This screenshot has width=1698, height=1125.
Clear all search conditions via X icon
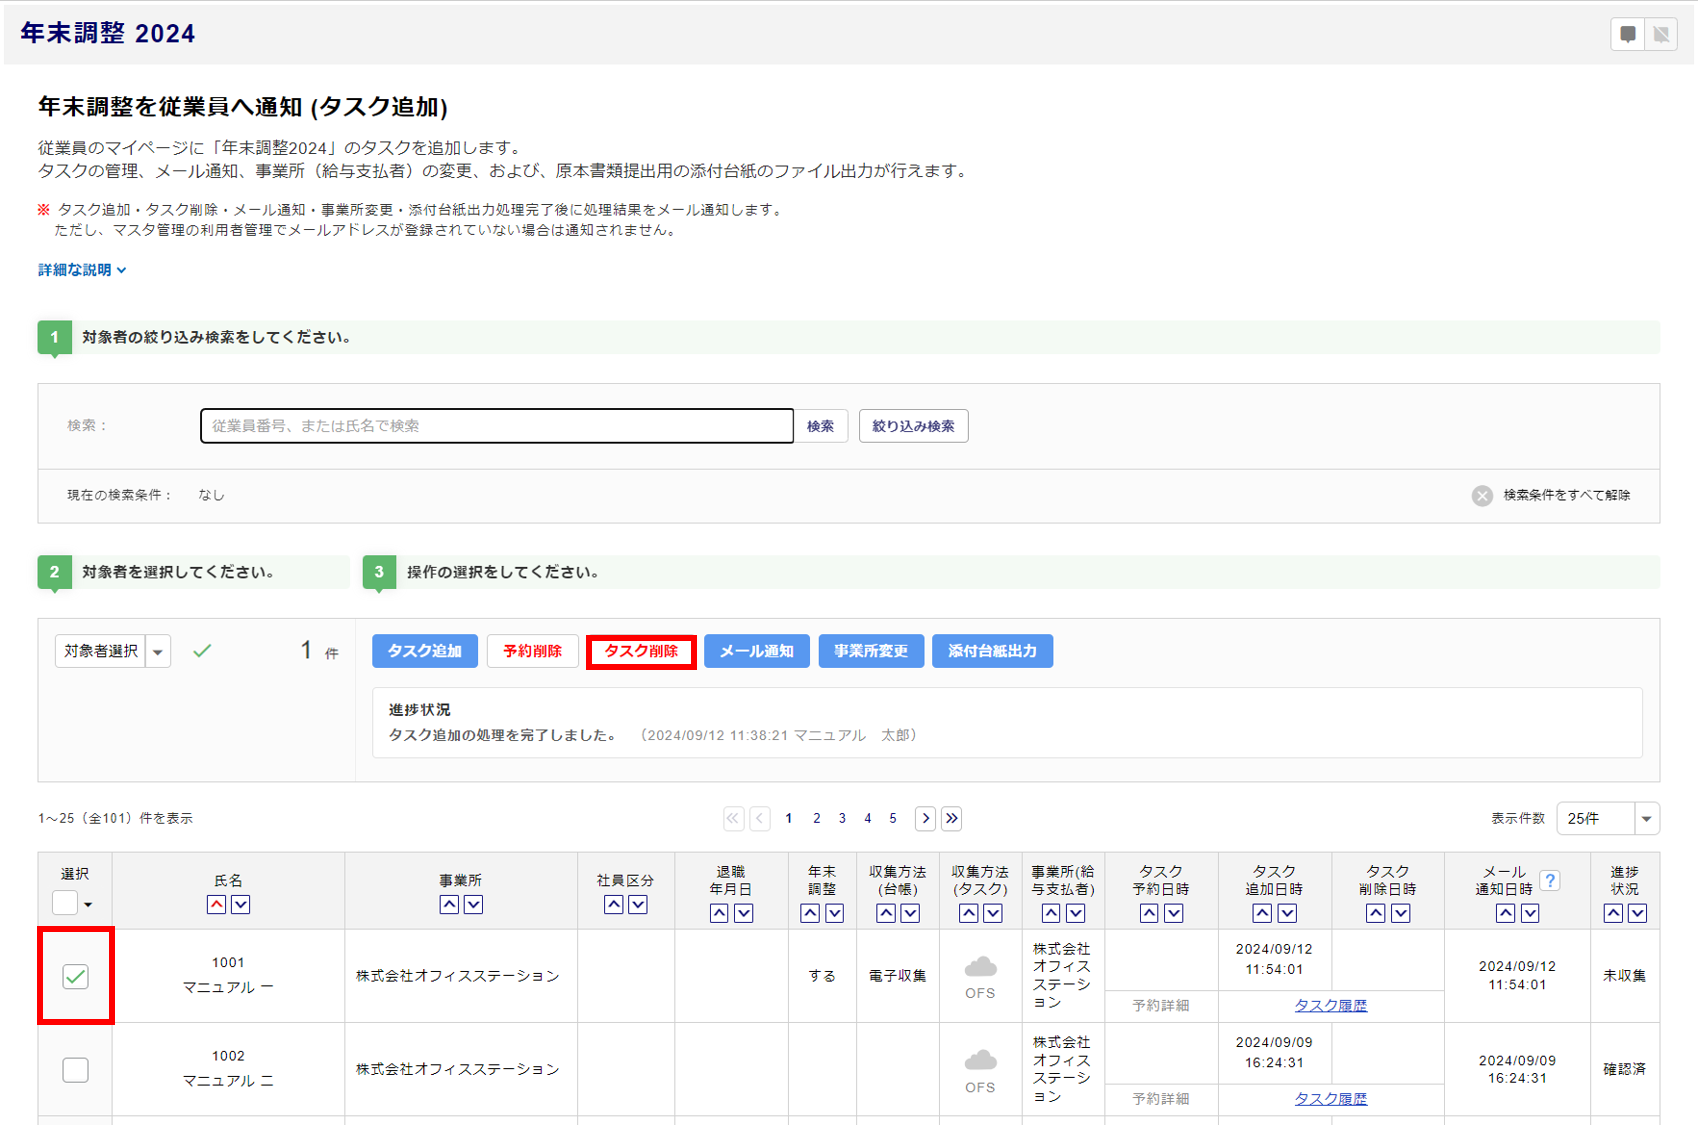tap(1482, 496)
